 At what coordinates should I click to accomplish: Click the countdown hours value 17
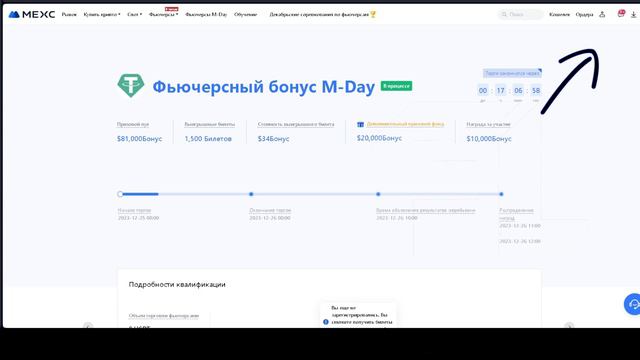500,90
